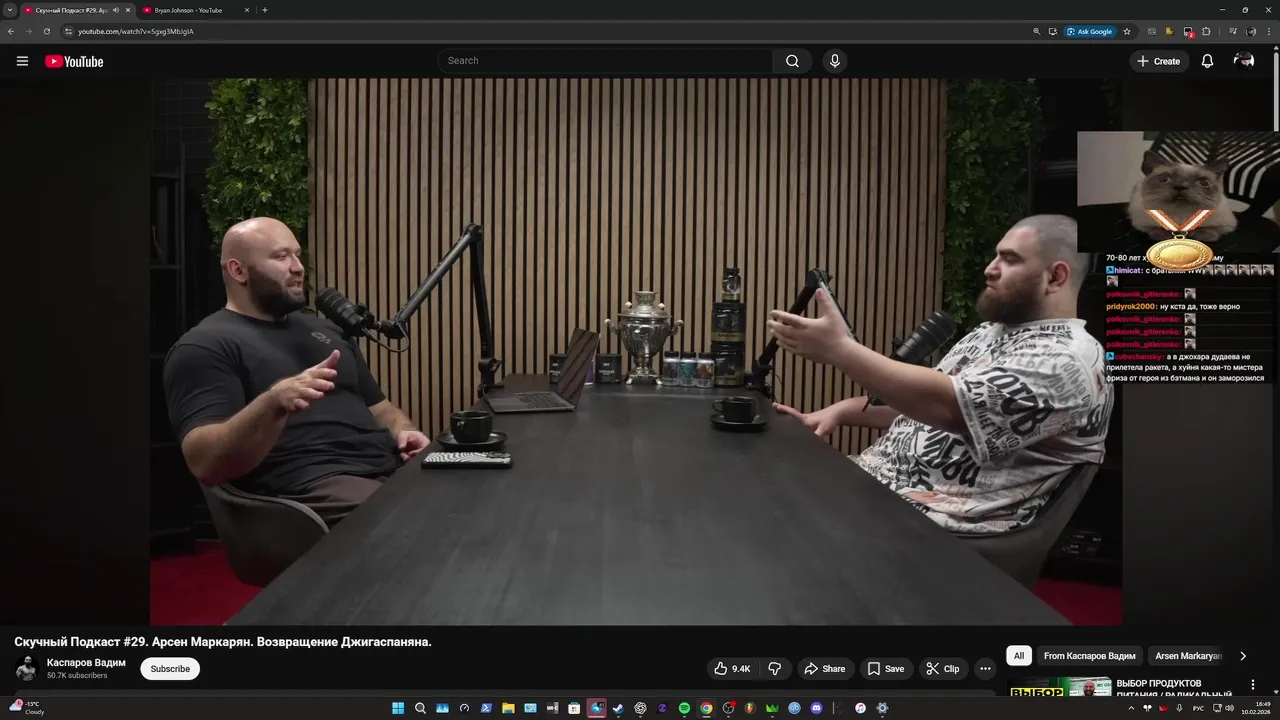1280x720 pixels.
Task: Open YouTube account avatar menu
Action: [1244, 61]
